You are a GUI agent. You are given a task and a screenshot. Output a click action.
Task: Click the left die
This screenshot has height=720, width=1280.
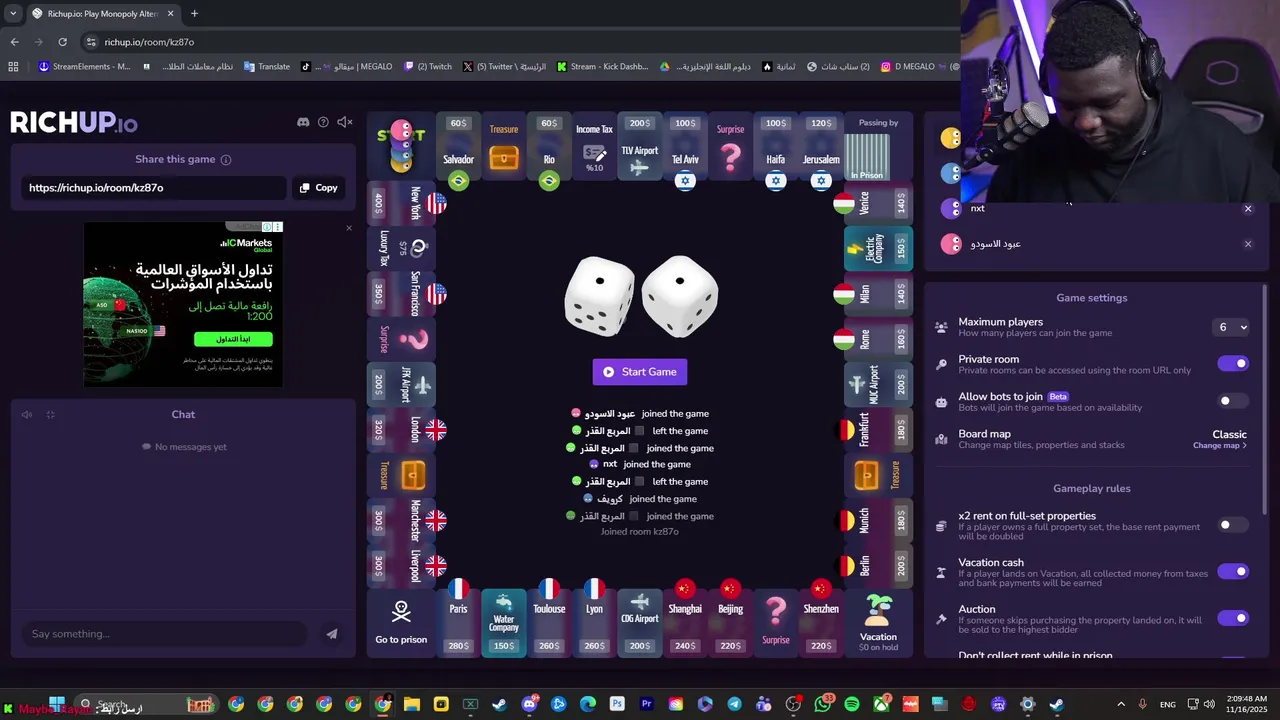599,296
